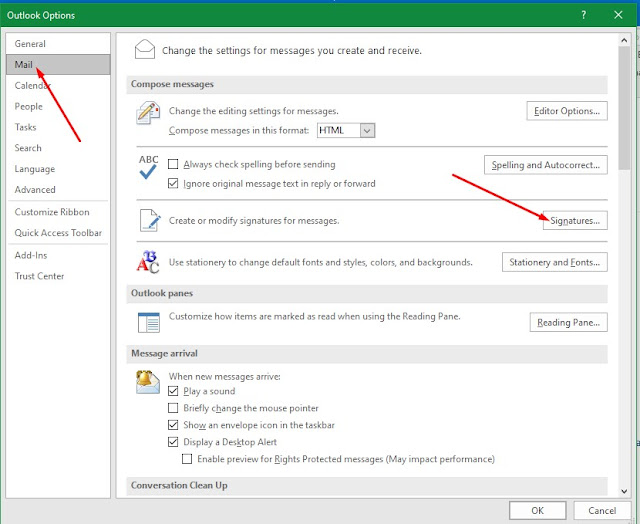Open the Add-Ins category
640x524 pixels.
tap(58, 255)
